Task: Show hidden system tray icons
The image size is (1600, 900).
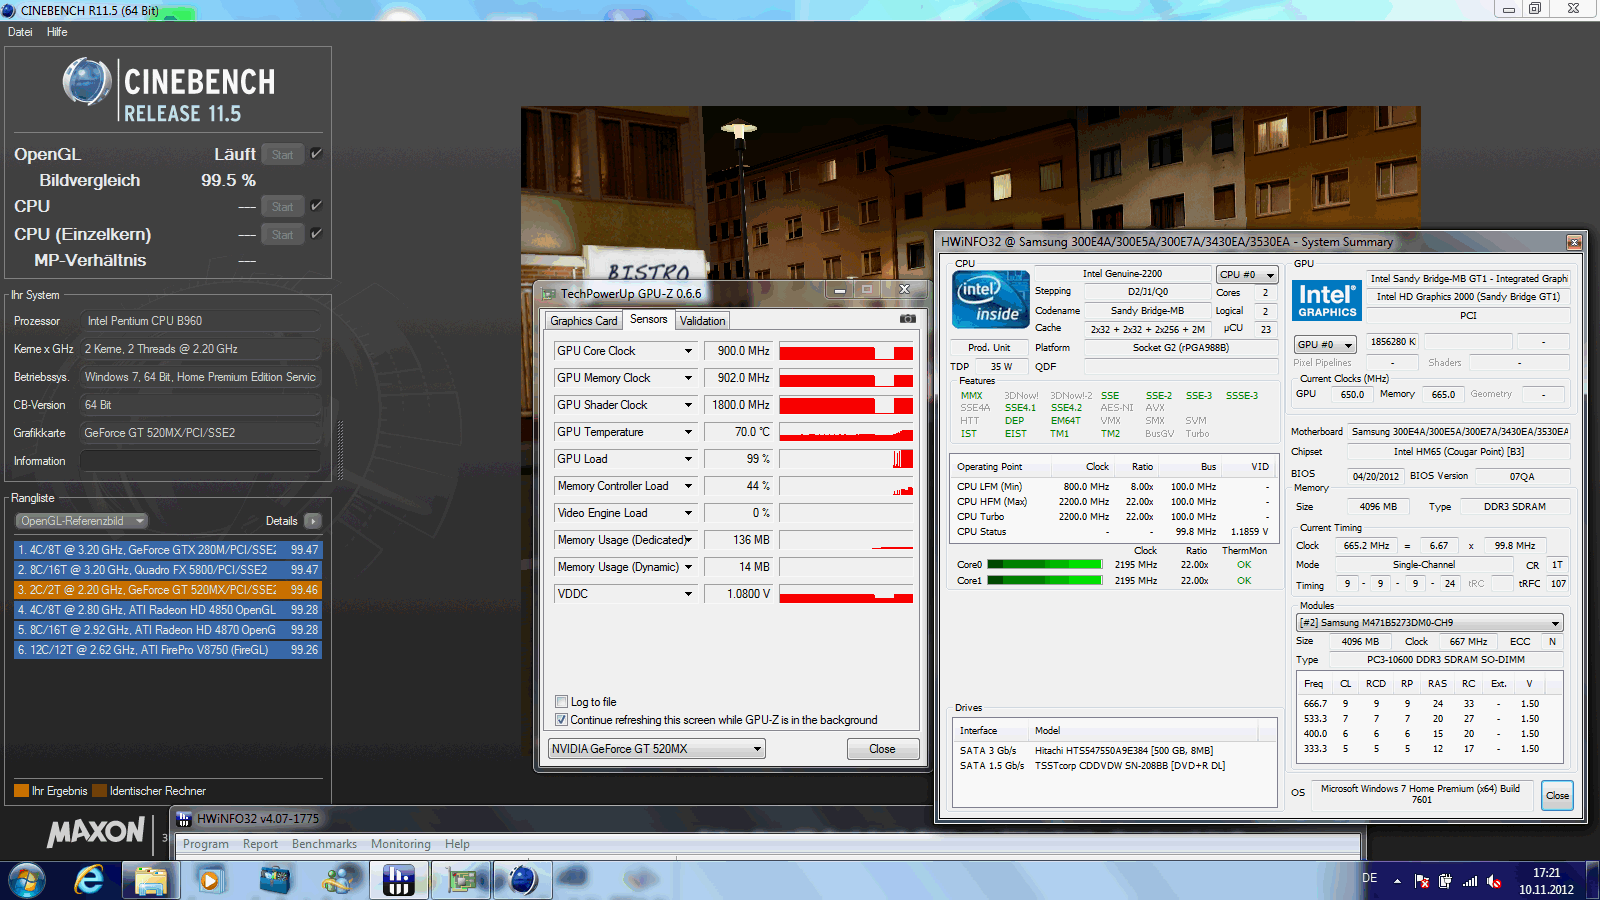Action: coord(1398,881)
